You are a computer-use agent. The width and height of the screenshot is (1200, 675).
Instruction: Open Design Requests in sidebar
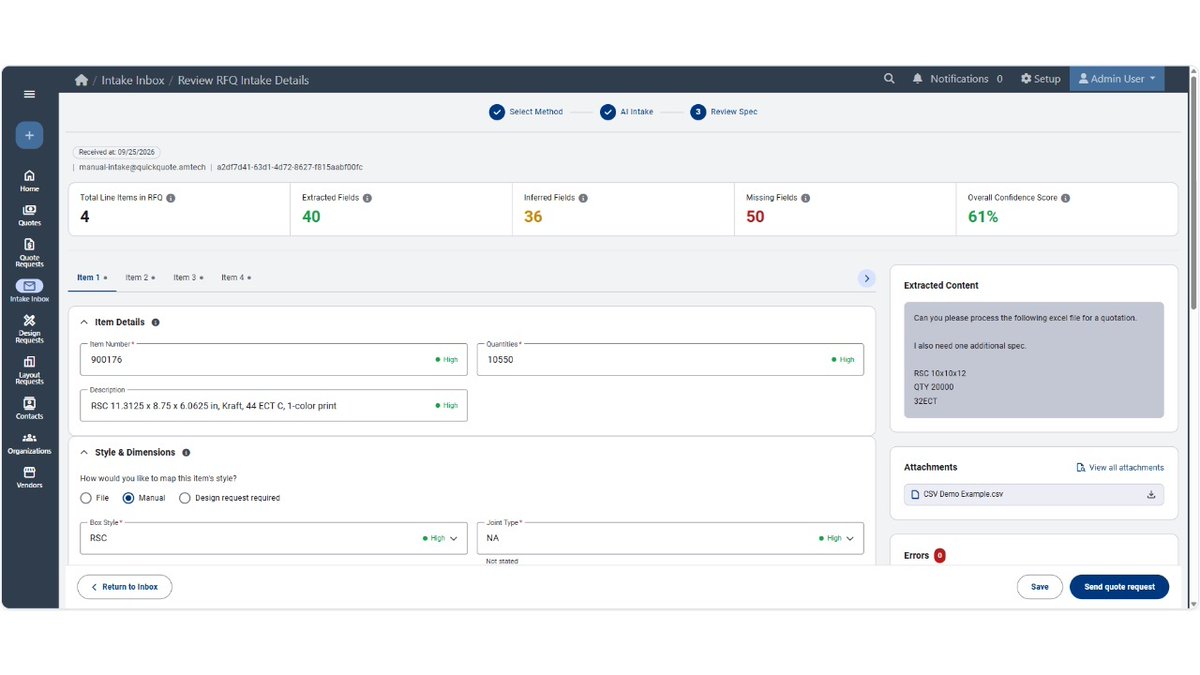[29, 328]
